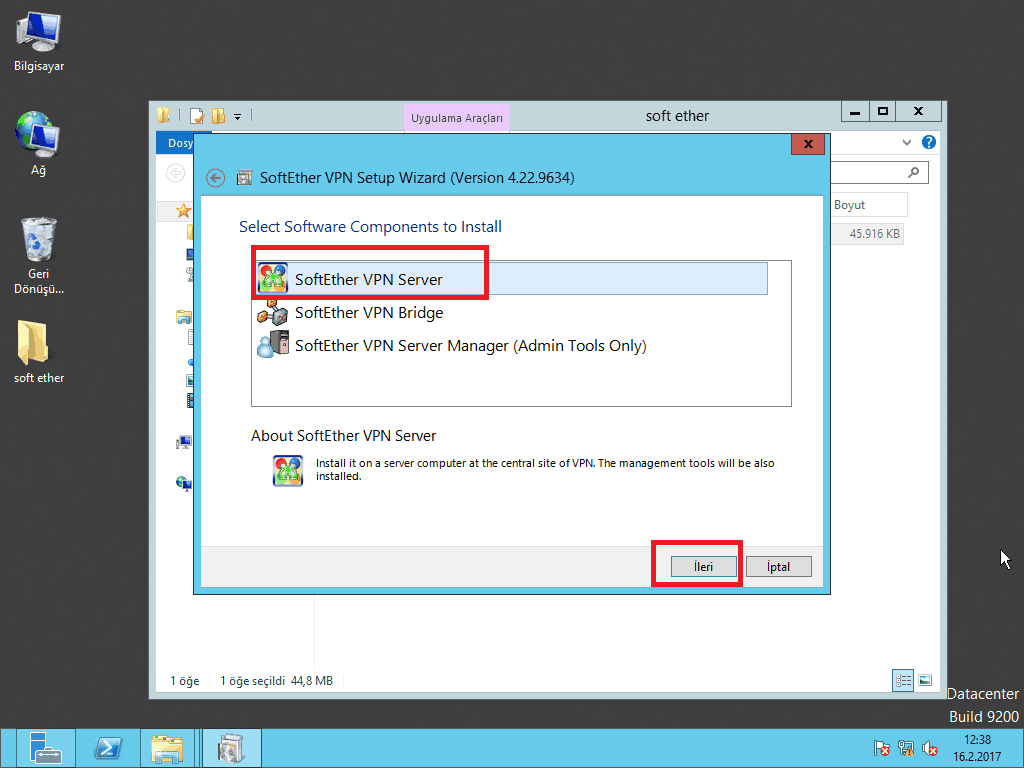The image size is (1024, 768).
Task: Click the About section VPN Server icon
Action: point(288,470)
